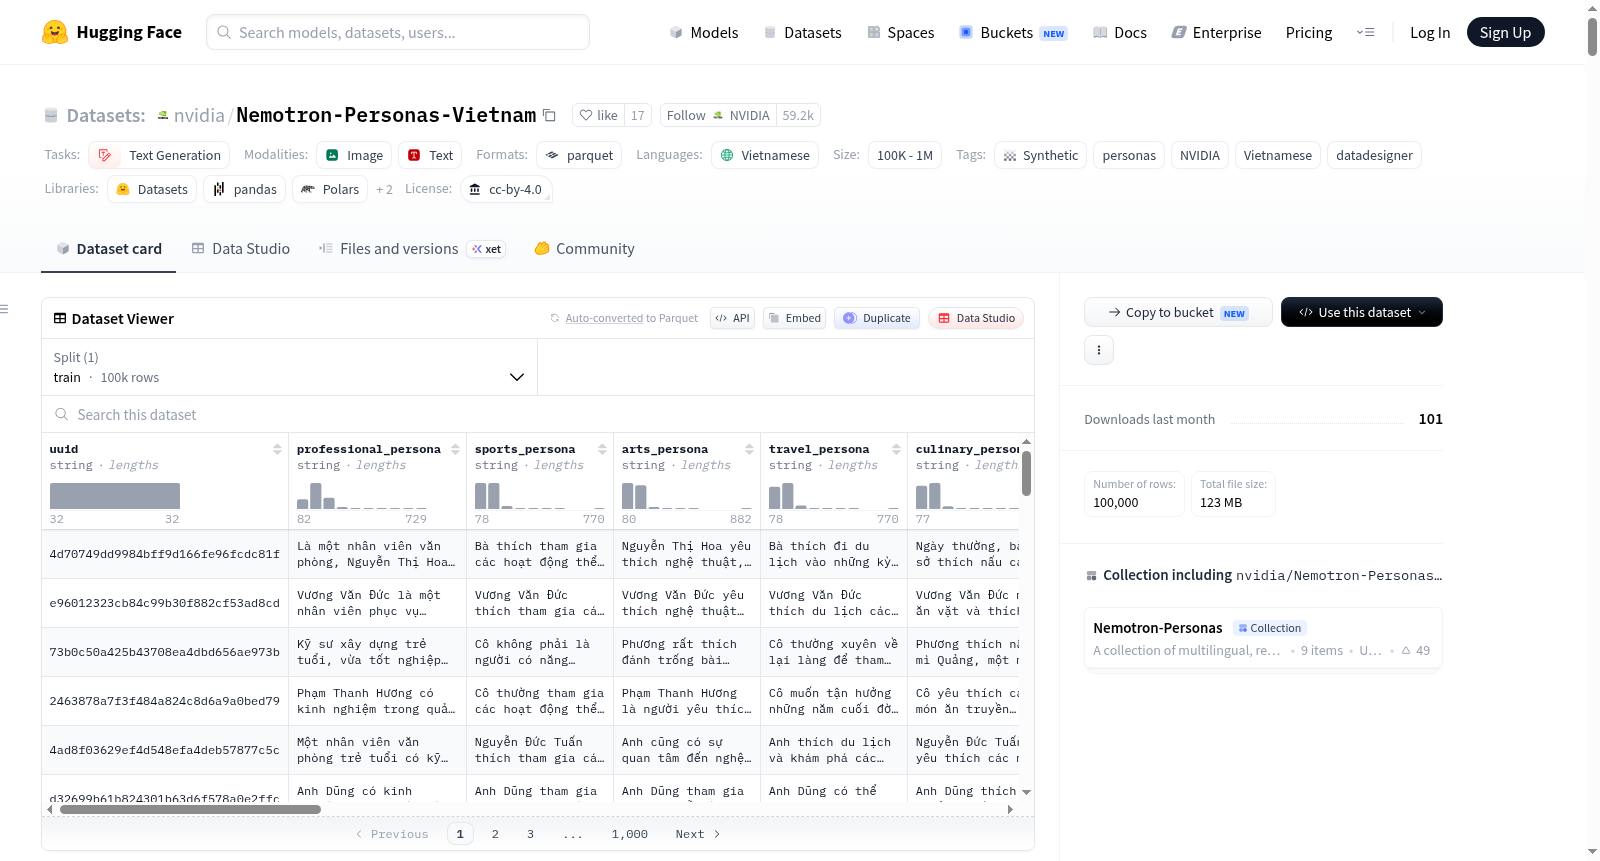
Task: Expand the navigation more-menu icon
Action: pyautogui.click(x=1365, y=32)
